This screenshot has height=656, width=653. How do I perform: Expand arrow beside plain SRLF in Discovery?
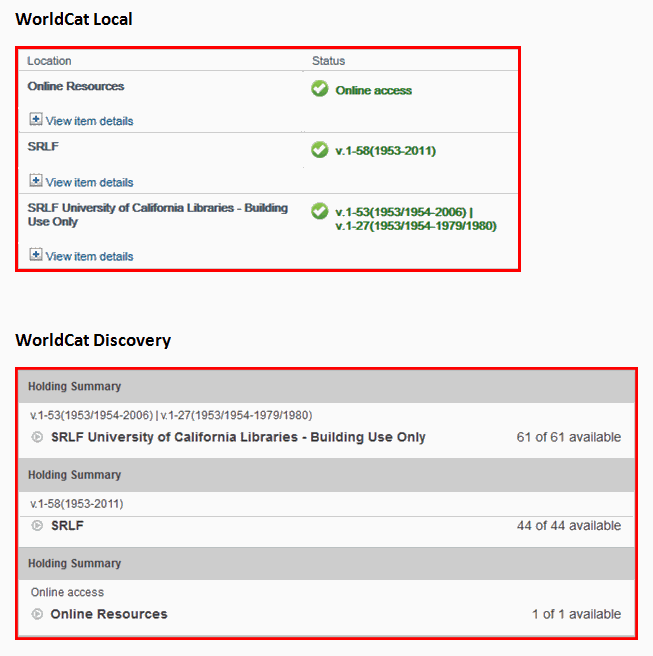point(37,525)
